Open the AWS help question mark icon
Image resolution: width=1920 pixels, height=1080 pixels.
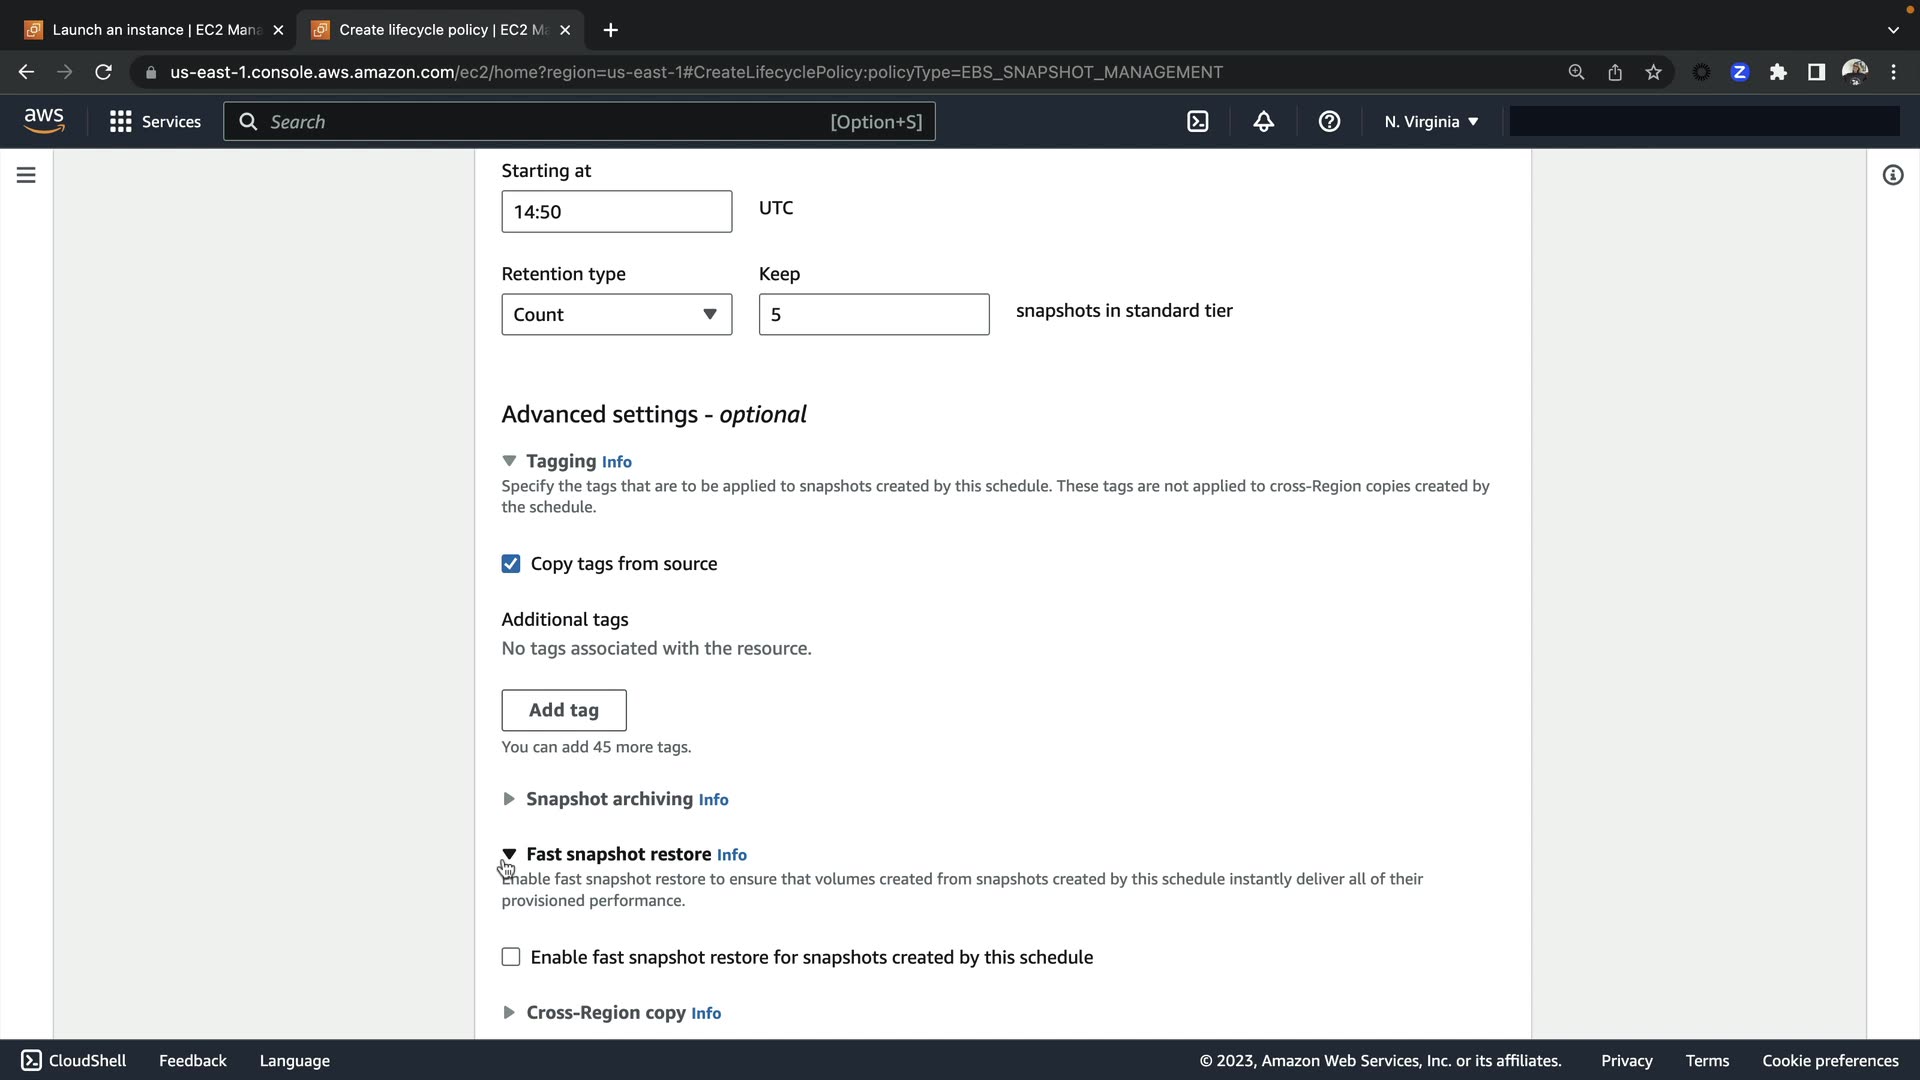[x=1329, y=121]
